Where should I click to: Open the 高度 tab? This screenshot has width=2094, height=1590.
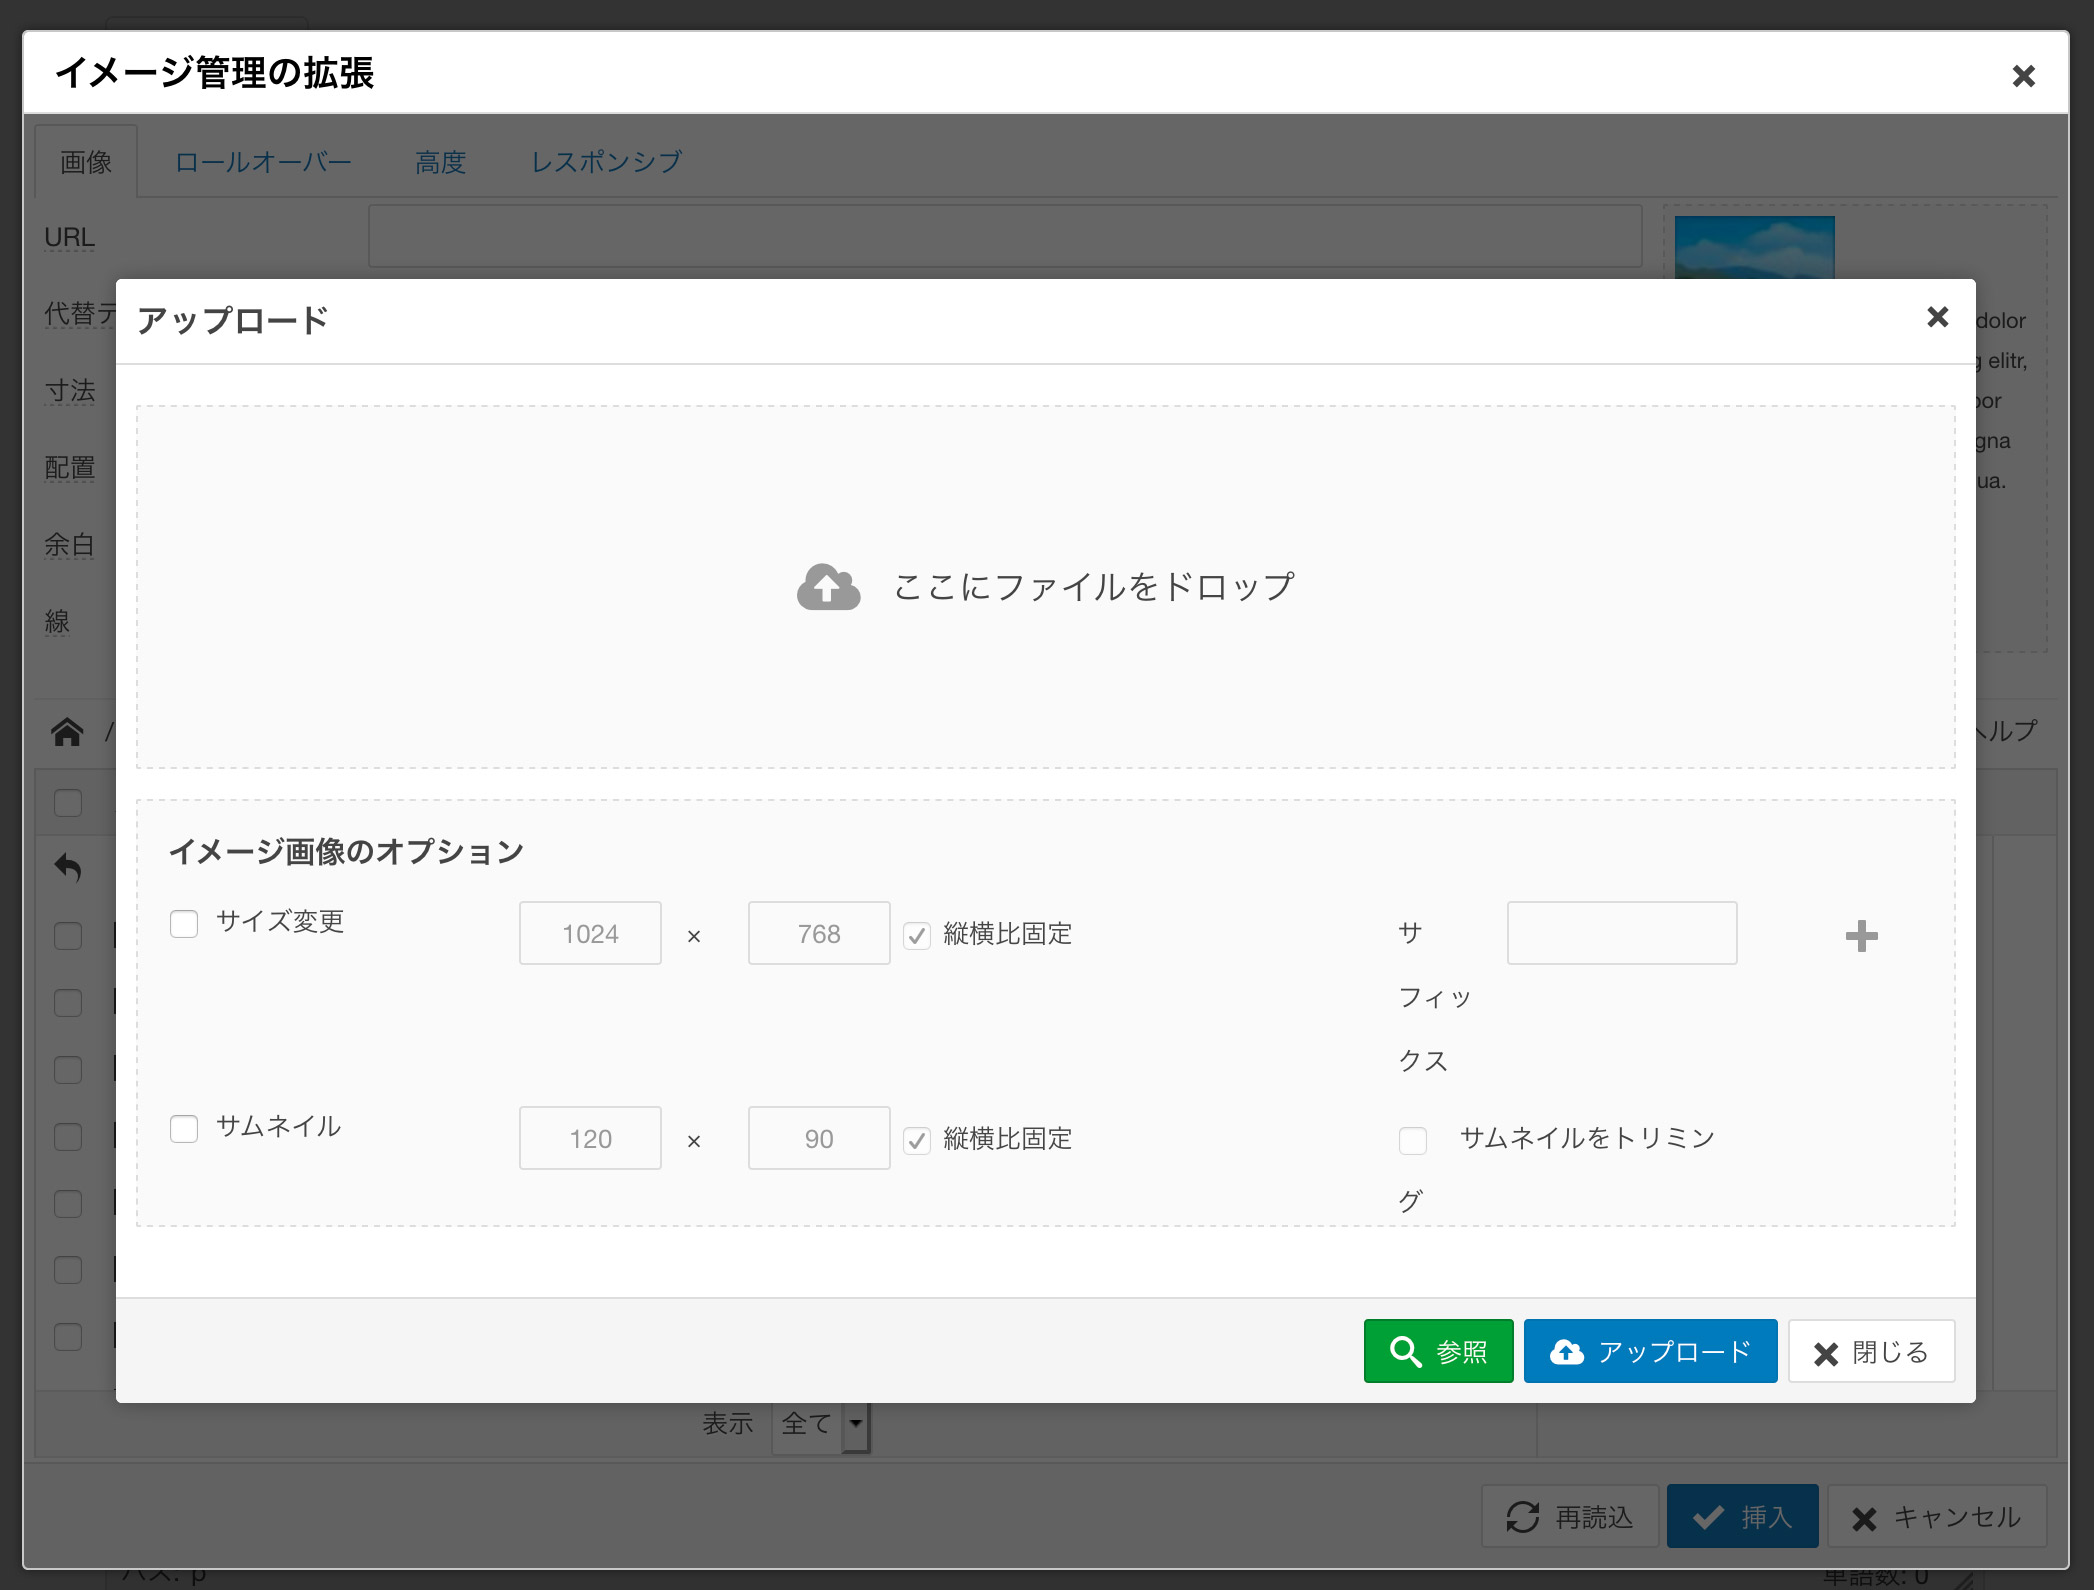click(440, 162)
